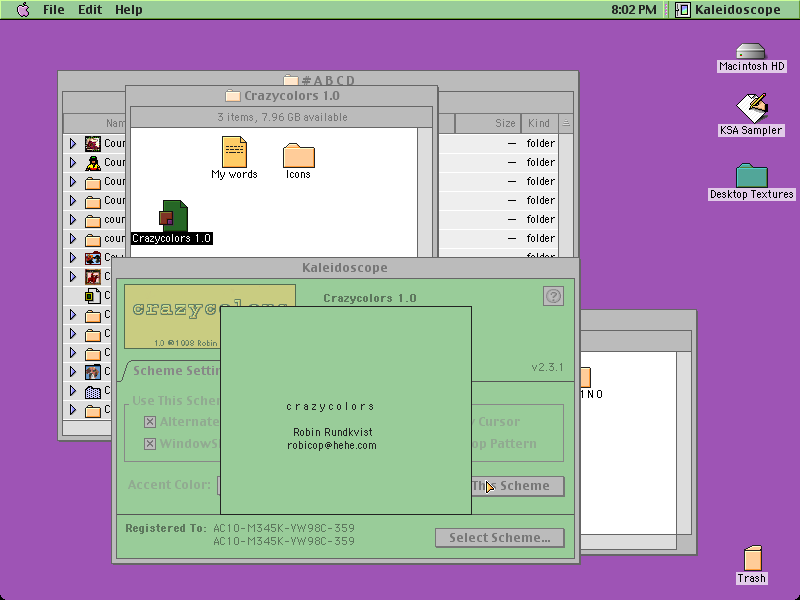
Task: Click the Trash icon on the desktop
Action: click(752, 558)
